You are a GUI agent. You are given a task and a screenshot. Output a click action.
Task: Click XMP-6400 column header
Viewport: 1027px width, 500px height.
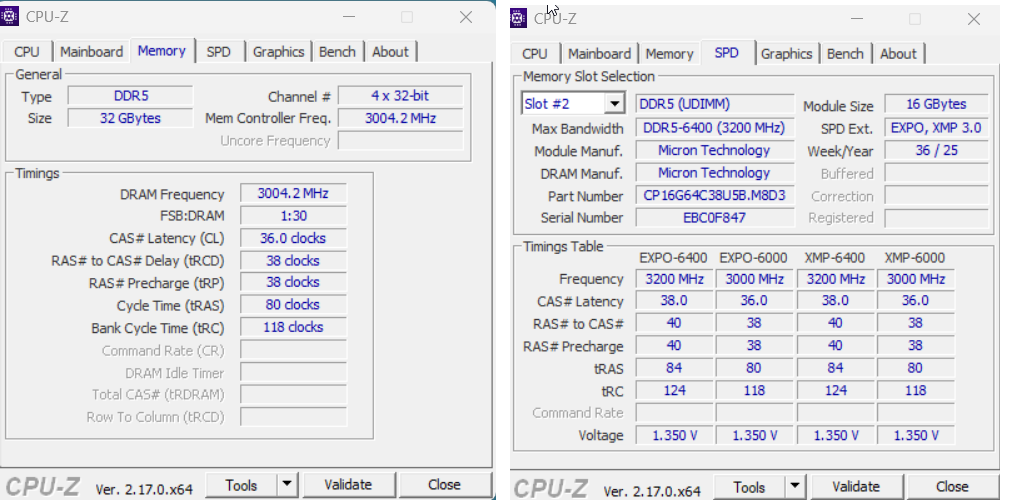834,258
